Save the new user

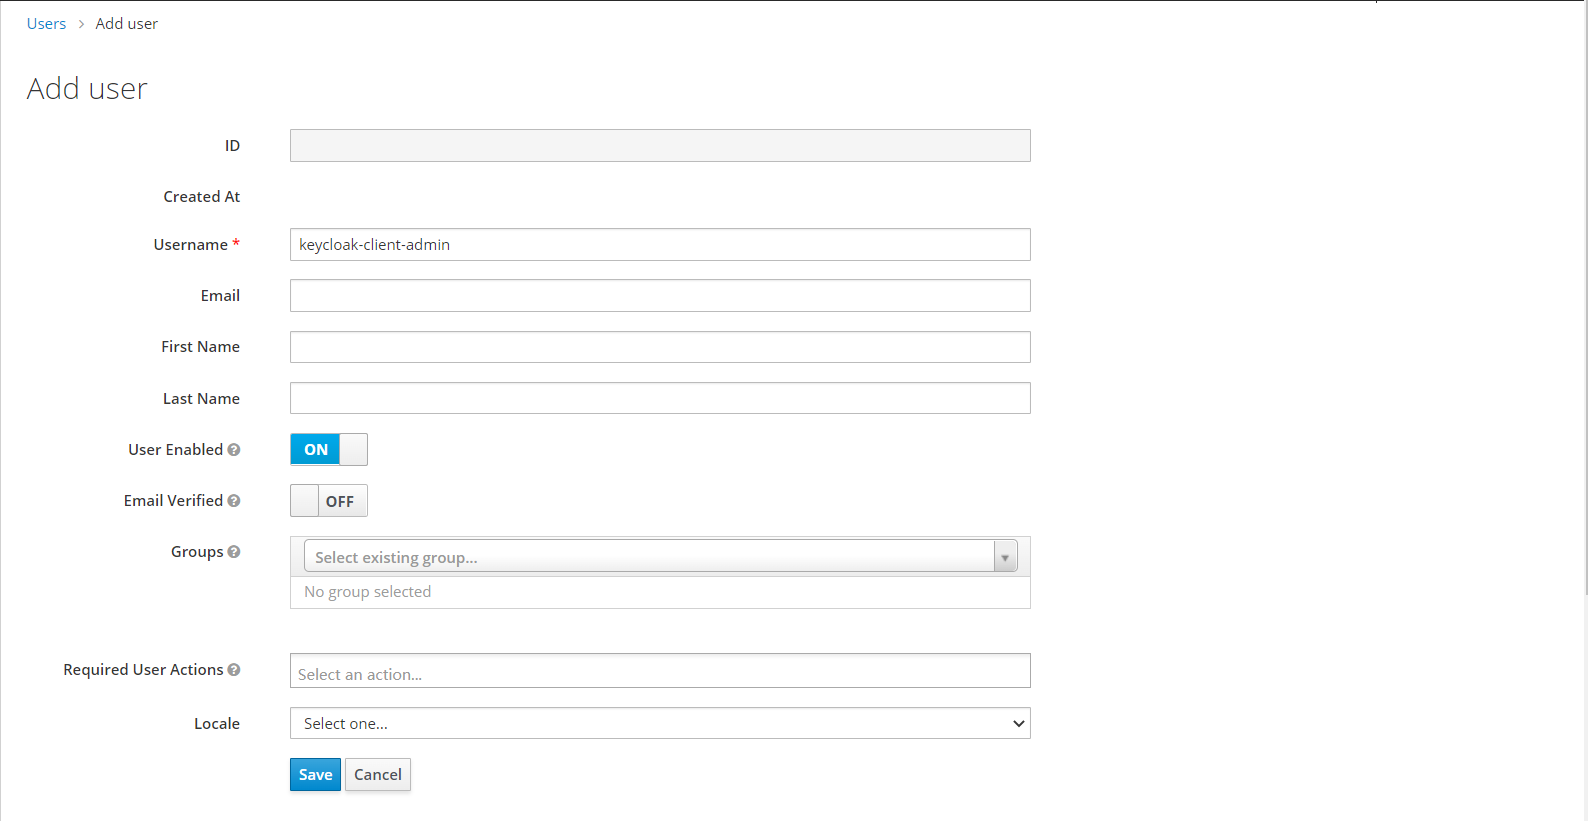315,775
